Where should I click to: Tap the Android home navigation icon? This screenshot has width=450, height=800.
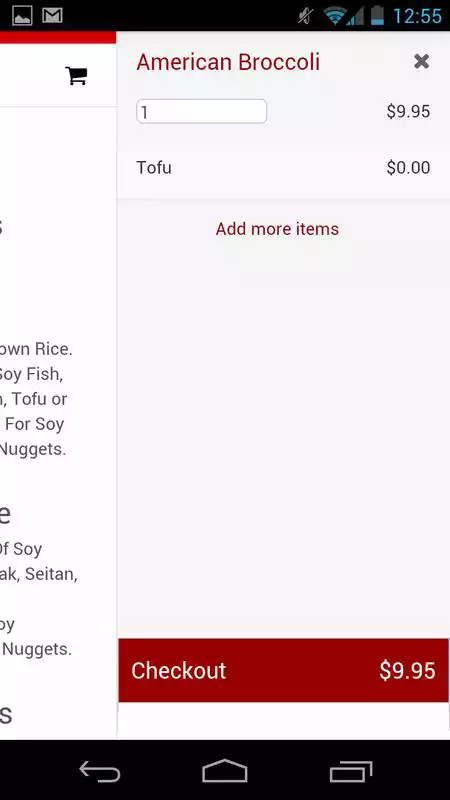pyautogui.click(x=224, y=770)
